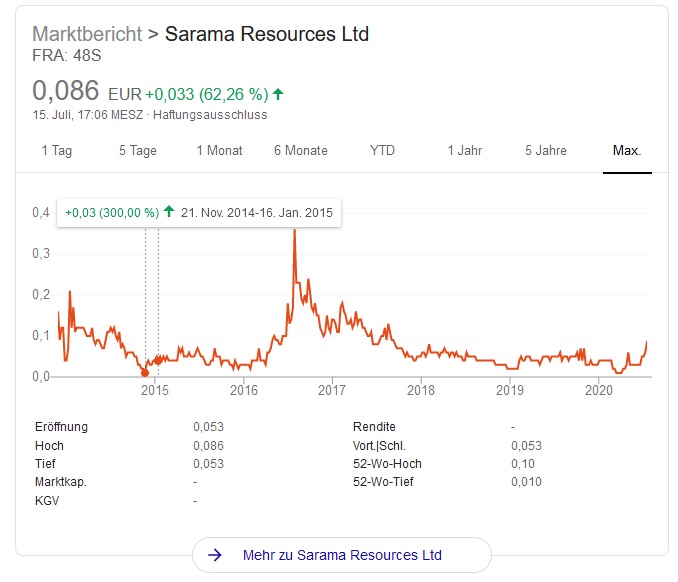Open the Marktbericht link
This screenshot has height=582, width=678.
point(87,35)
